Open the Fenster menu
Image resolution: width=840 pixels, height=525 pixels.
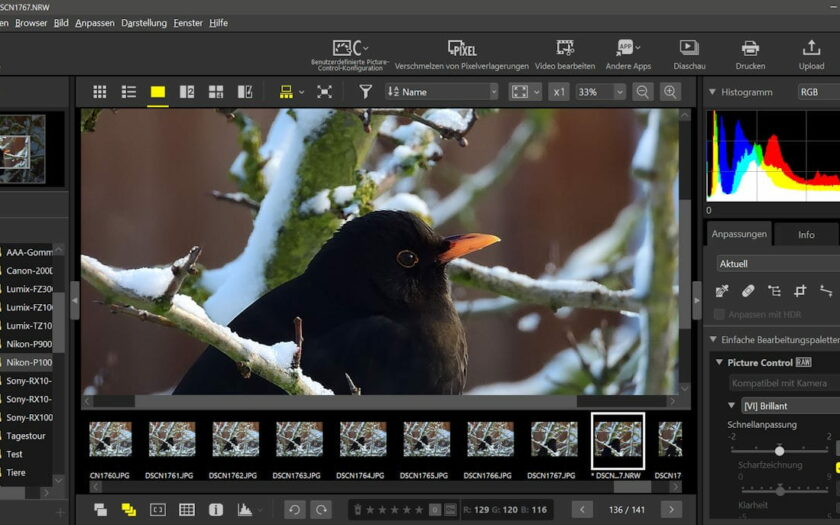(188, 23)
